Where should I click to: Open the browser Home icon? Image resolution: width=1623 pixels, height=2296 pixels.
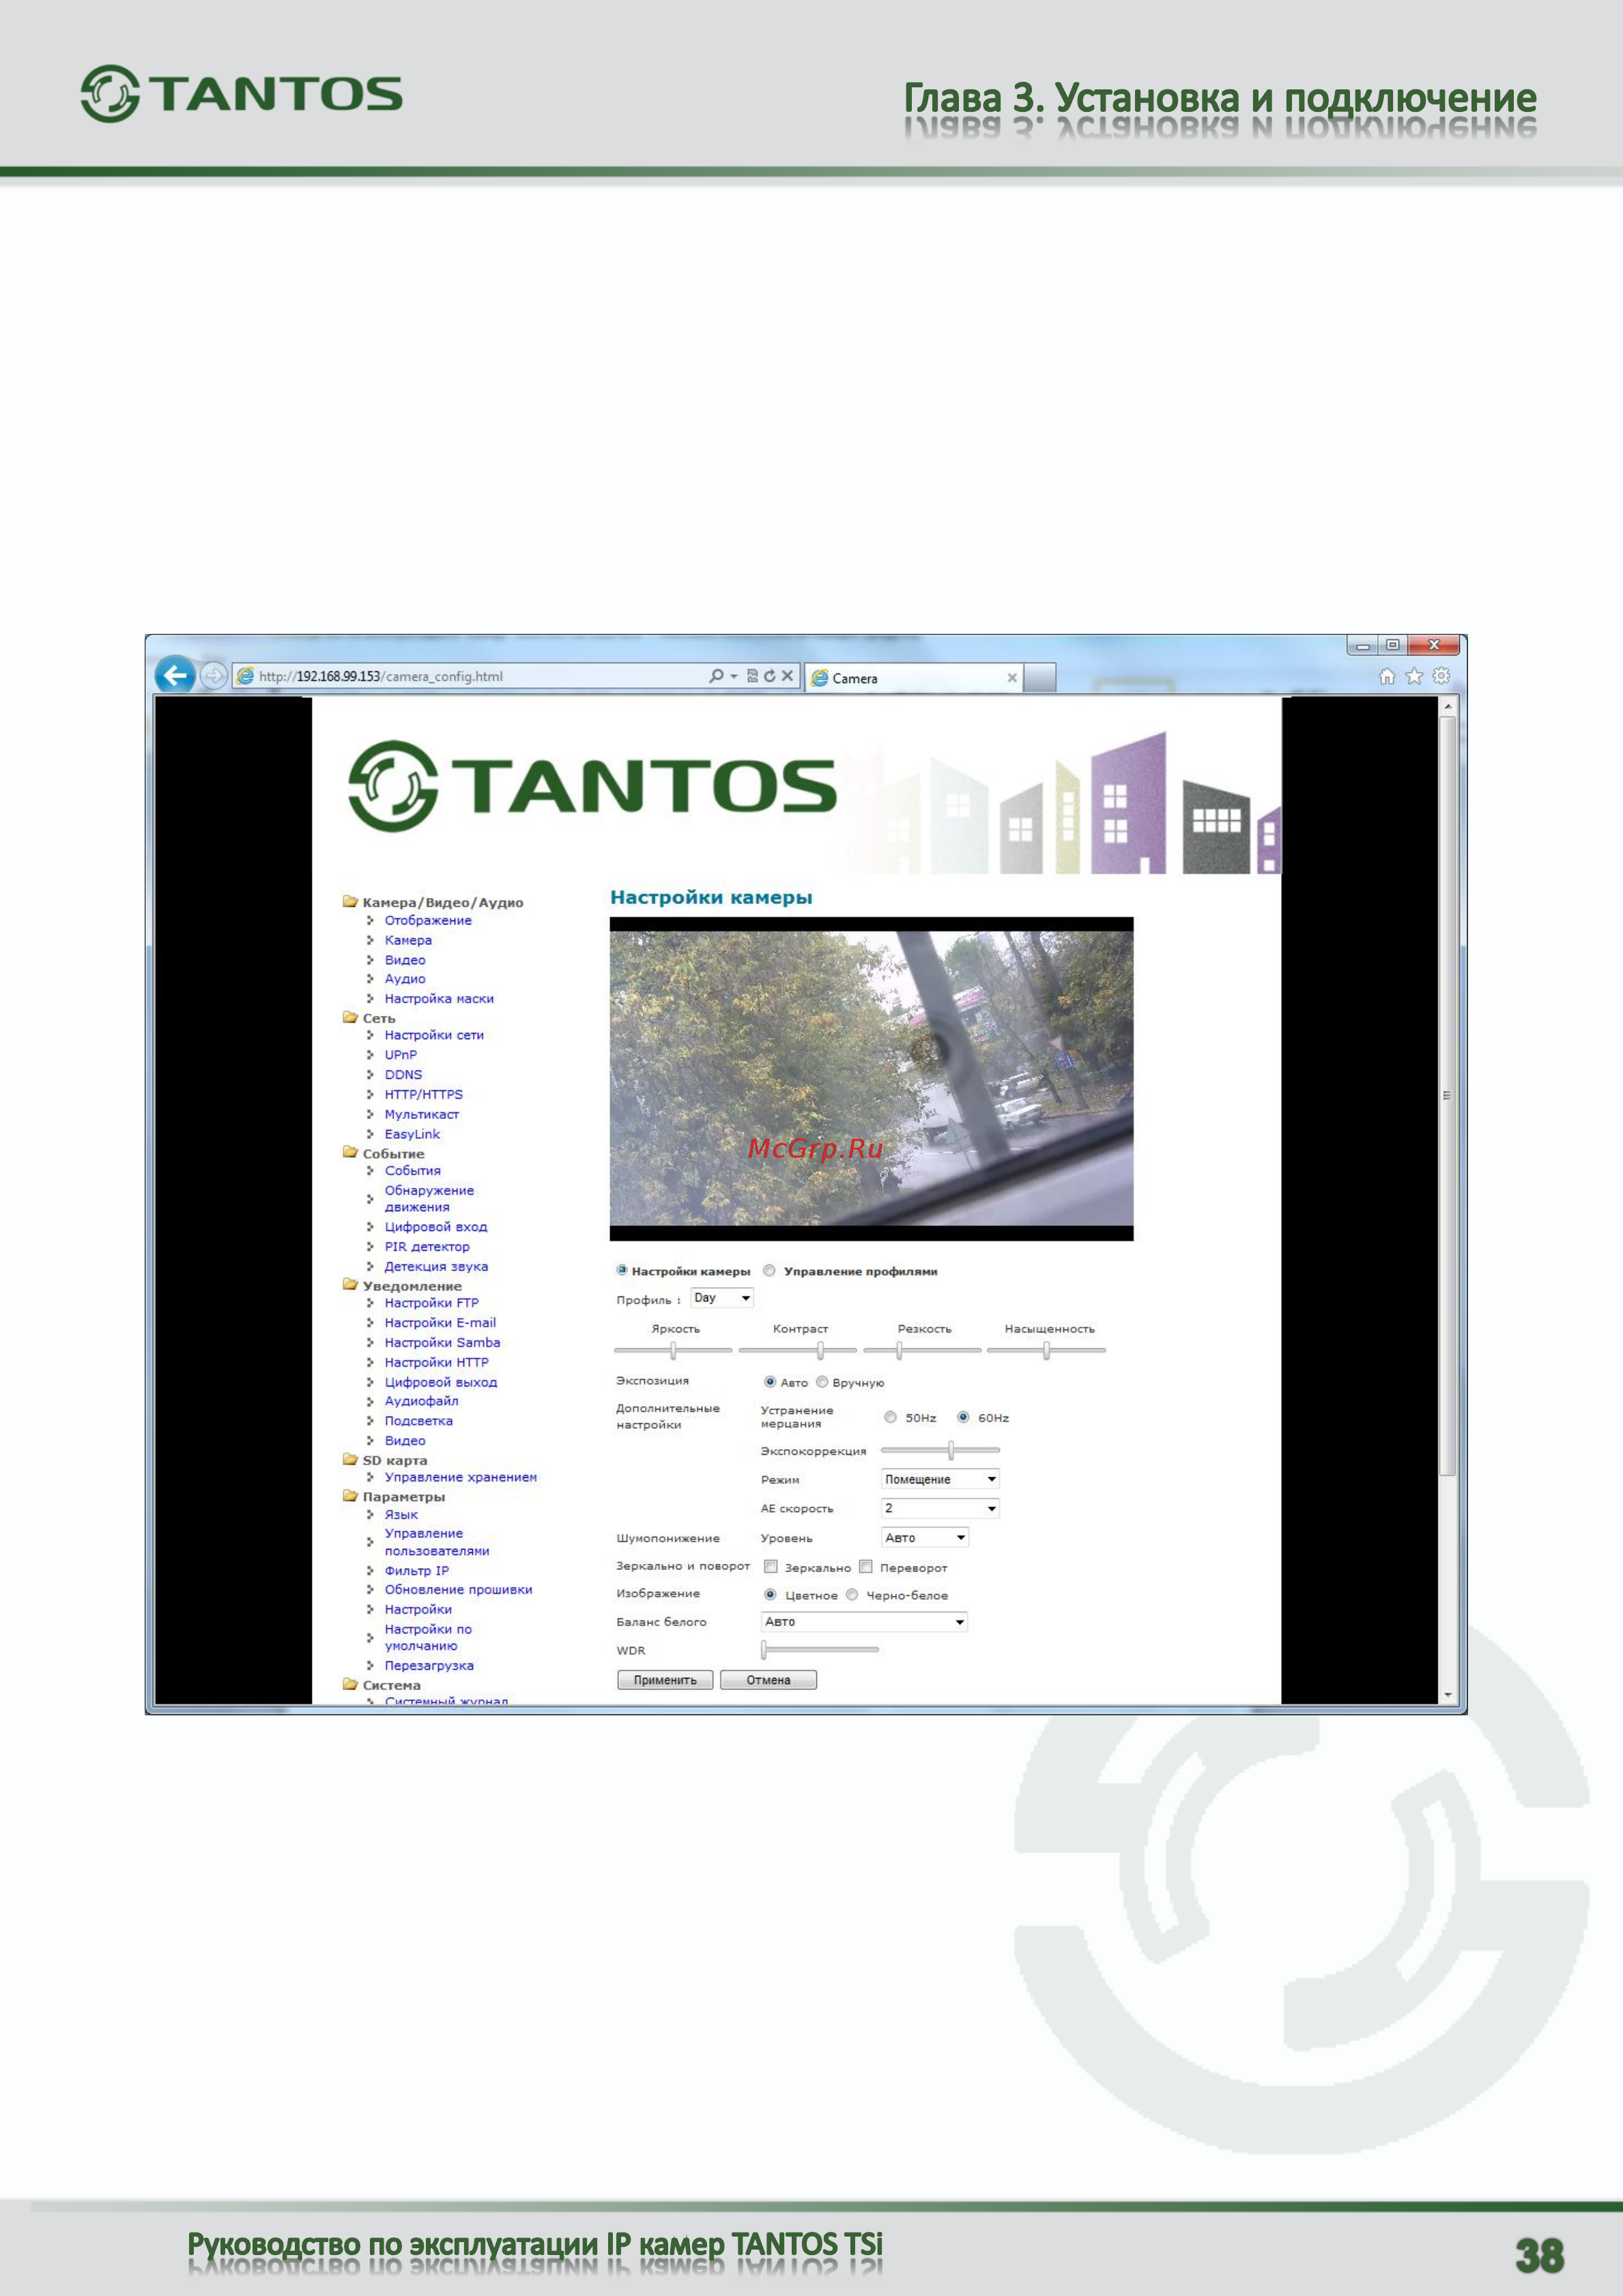(x=1387, y=676)
